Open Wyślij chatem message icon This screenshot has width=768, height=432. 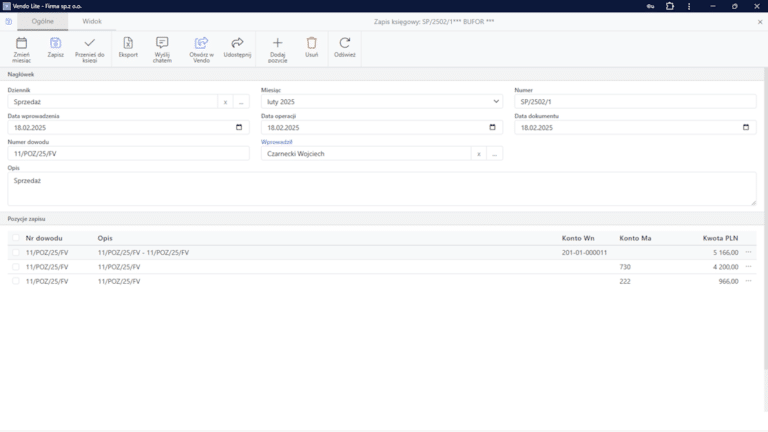click(x=162, y=43)
